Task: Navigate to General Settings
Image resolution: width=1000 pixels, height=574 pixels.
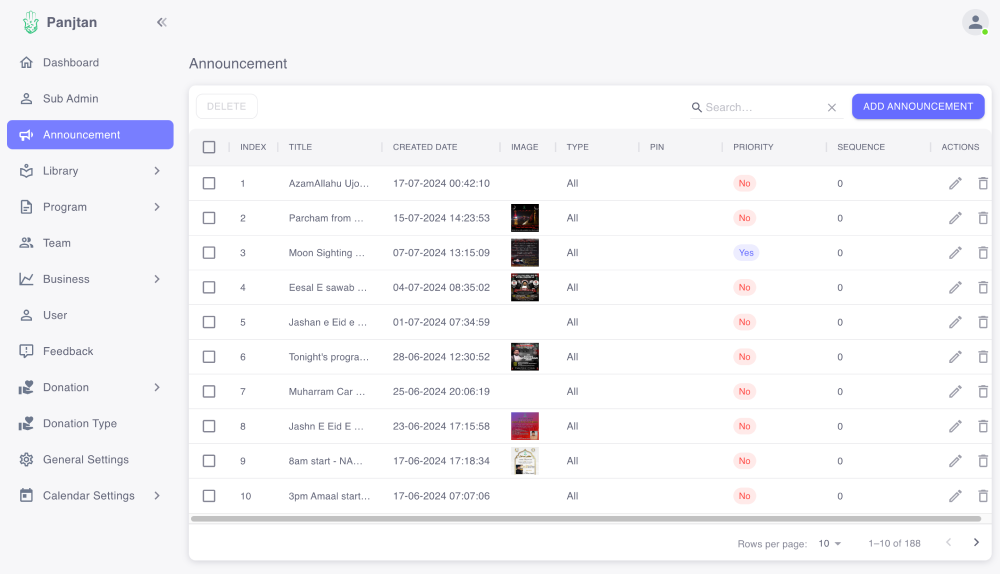Action: point(85,460)
